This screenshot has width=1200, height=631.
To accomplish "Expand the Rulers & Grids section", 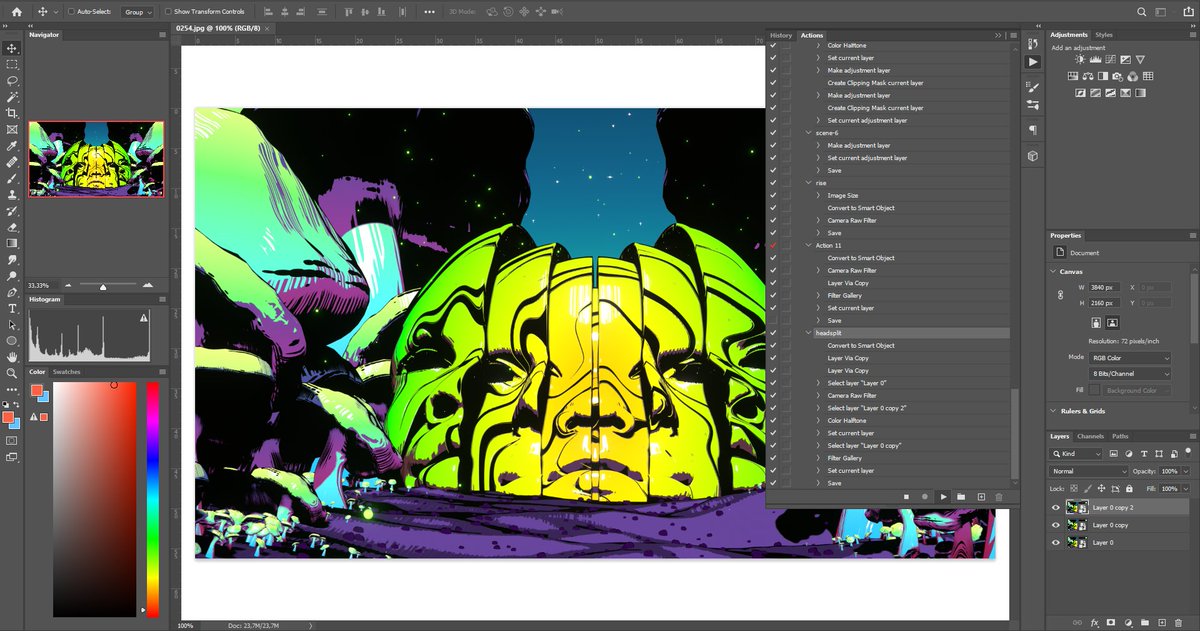I will (1055, 411).
